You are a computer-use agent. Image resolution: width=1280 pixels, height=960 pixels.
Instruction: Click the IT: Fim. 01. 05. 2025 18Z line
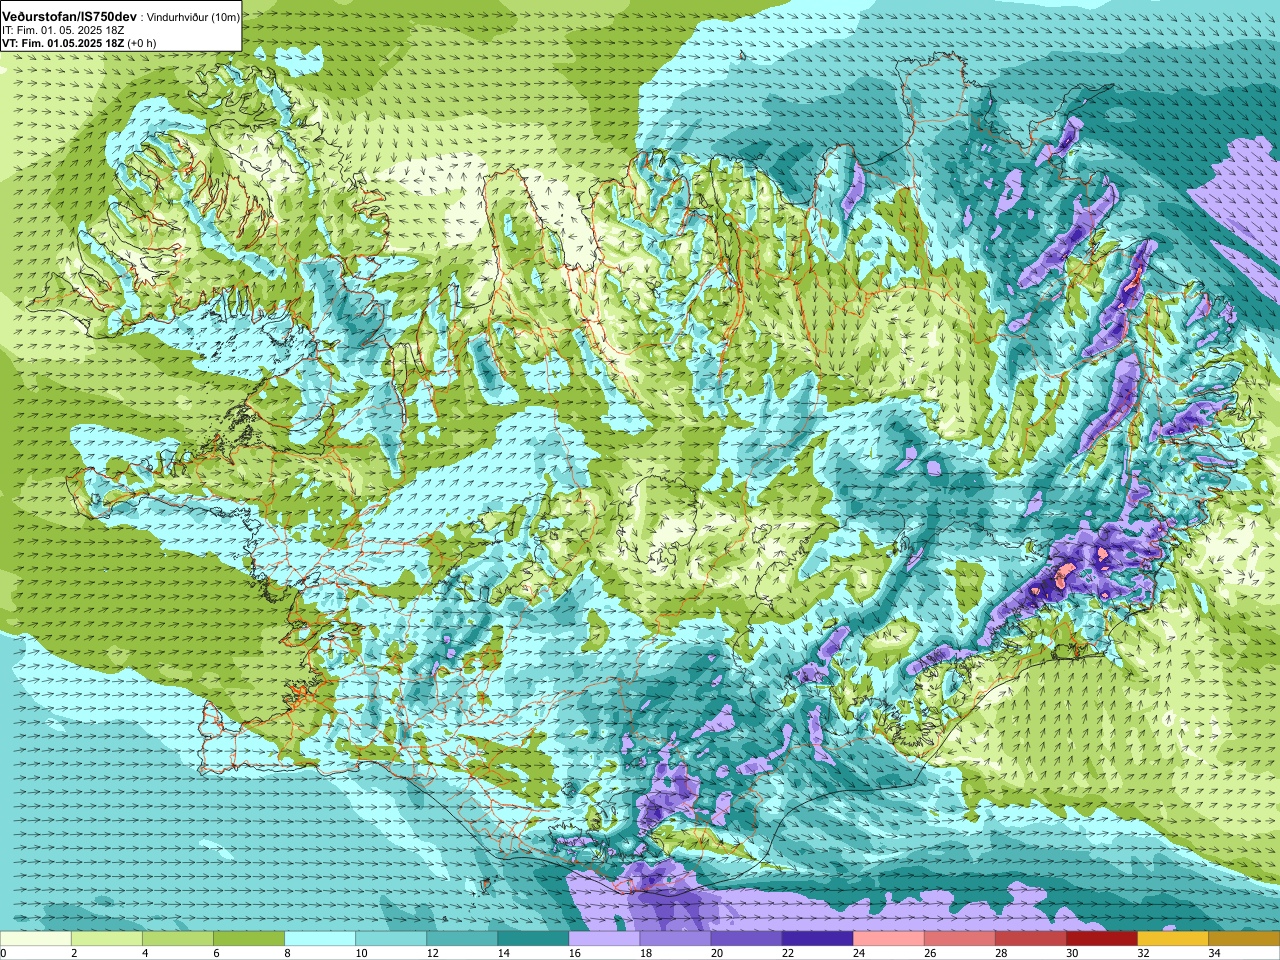[x=63, y=31]
